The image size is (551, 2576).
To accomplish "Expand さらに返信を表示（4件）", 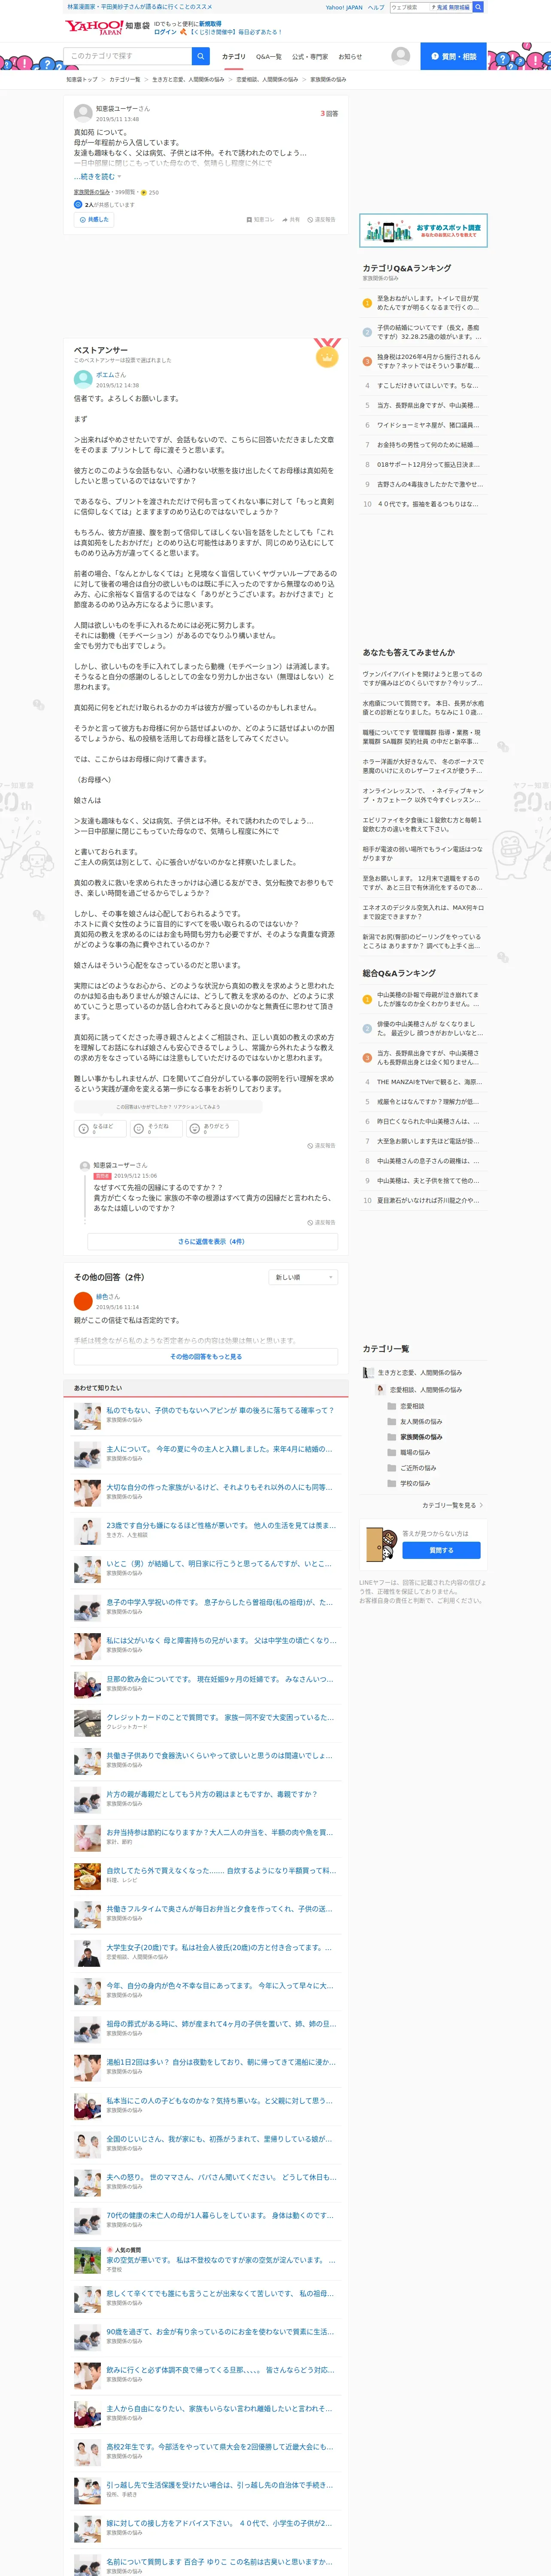I will pyautogui.click(x=212, y=1241).
